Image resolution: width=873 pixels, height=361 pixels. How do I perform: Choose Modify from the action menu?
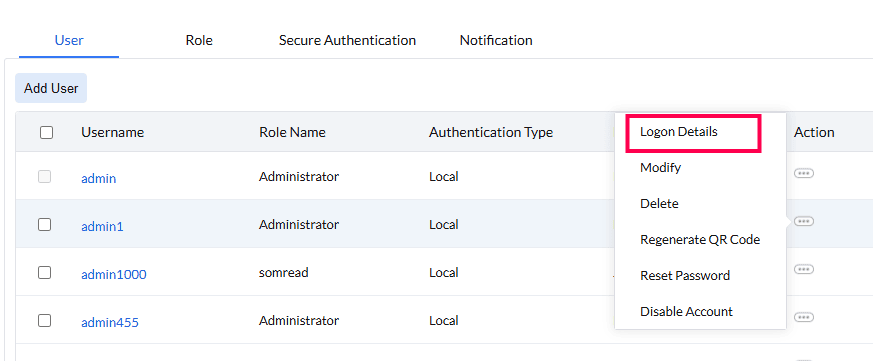(660, 167)
